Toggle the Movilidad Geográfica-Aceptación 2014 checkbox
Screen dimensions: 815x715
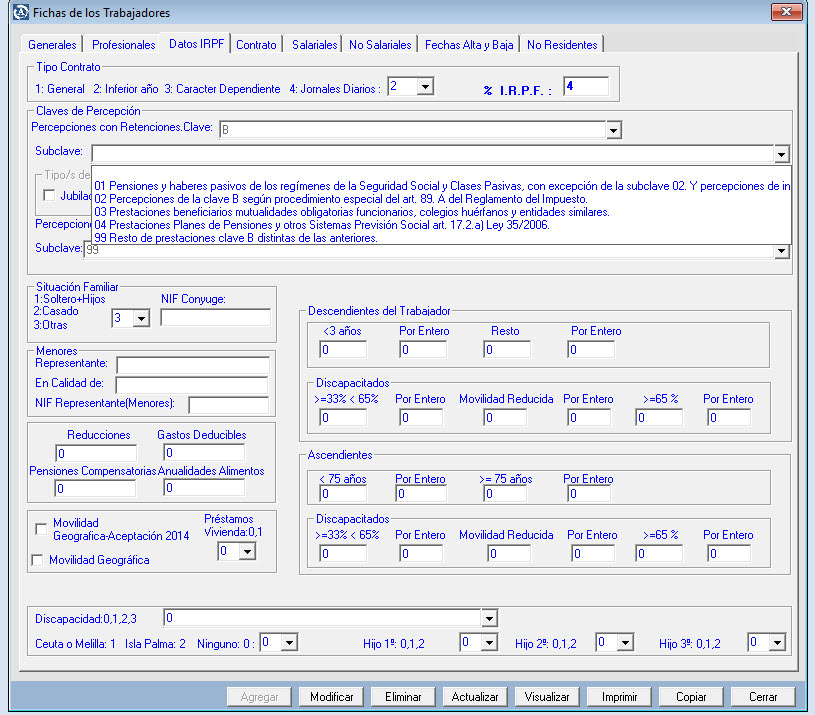point(41,528)
